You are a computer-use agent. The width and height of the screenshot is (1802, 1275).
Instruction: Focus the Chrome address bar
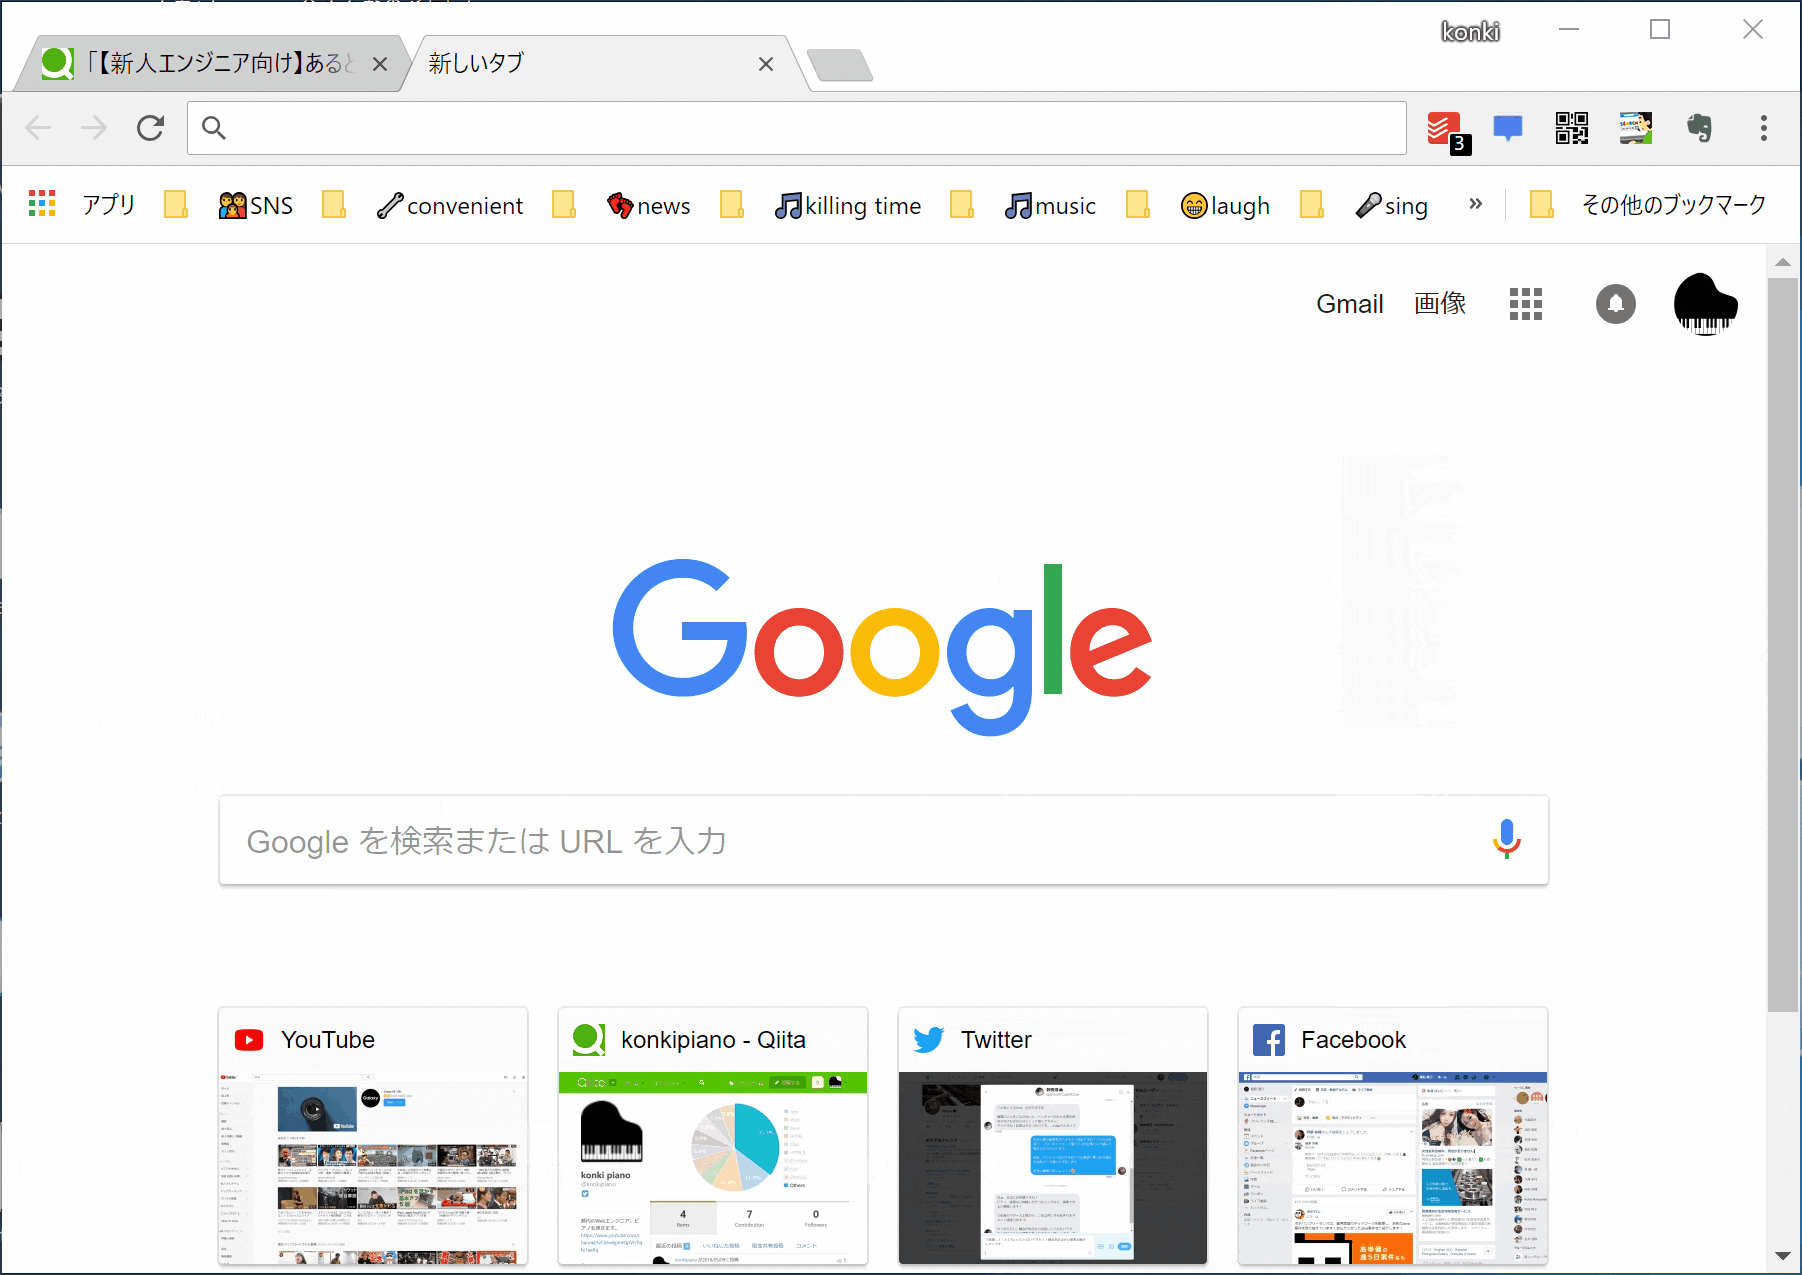[797, 128]
